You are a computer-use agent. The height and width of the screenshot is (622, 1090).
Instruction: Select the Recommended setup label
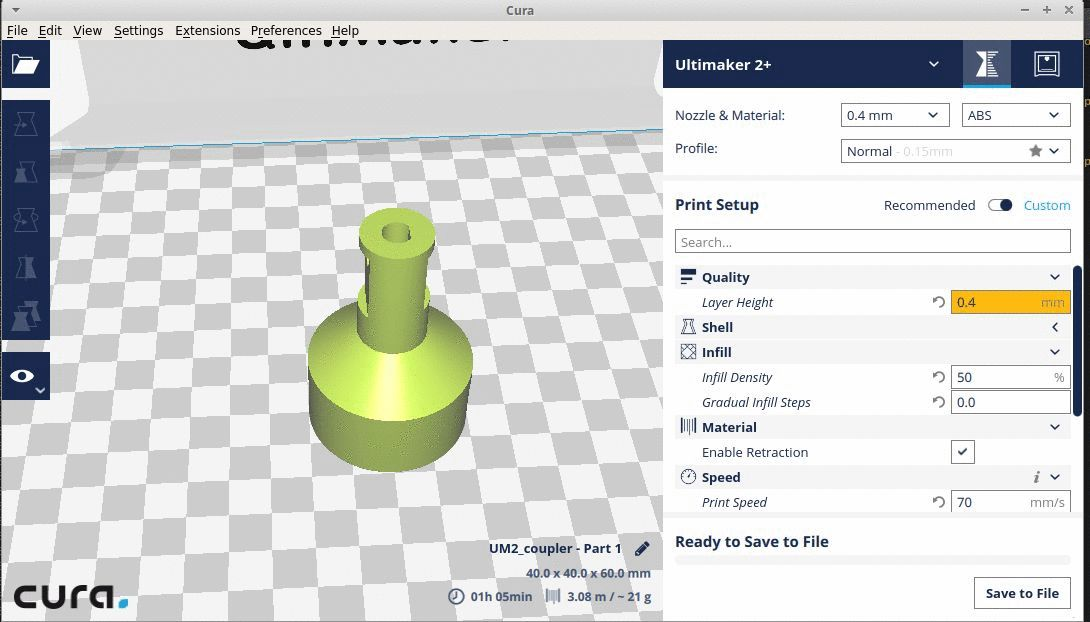[929, 206]
